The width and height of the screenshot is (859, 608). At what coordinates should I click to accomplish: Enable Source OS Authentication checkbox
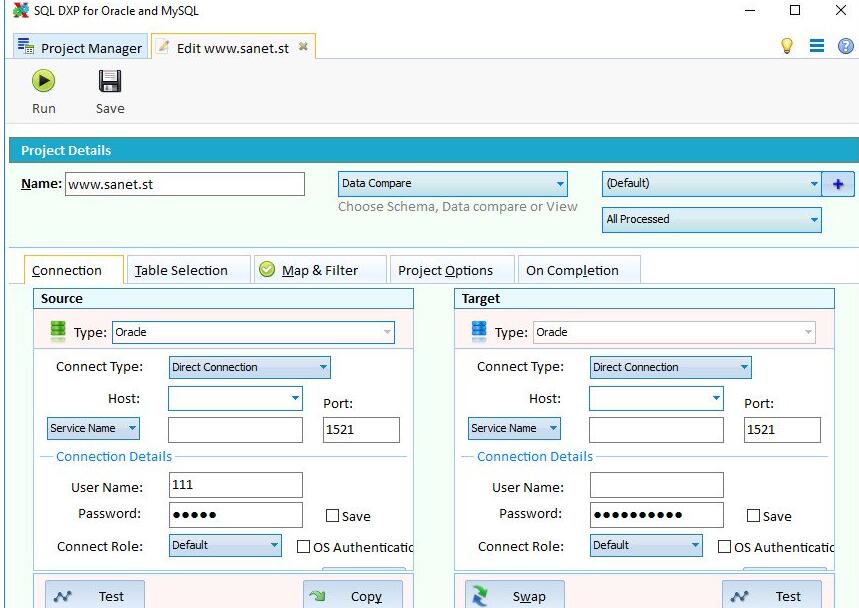pos(303,547)
